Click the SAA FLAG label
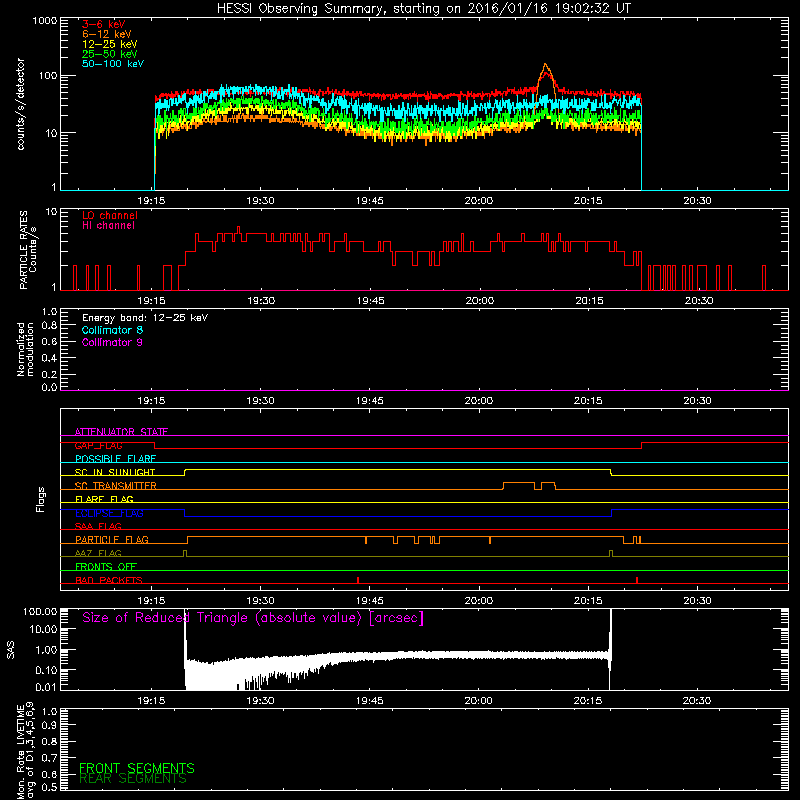 (98, 526)
